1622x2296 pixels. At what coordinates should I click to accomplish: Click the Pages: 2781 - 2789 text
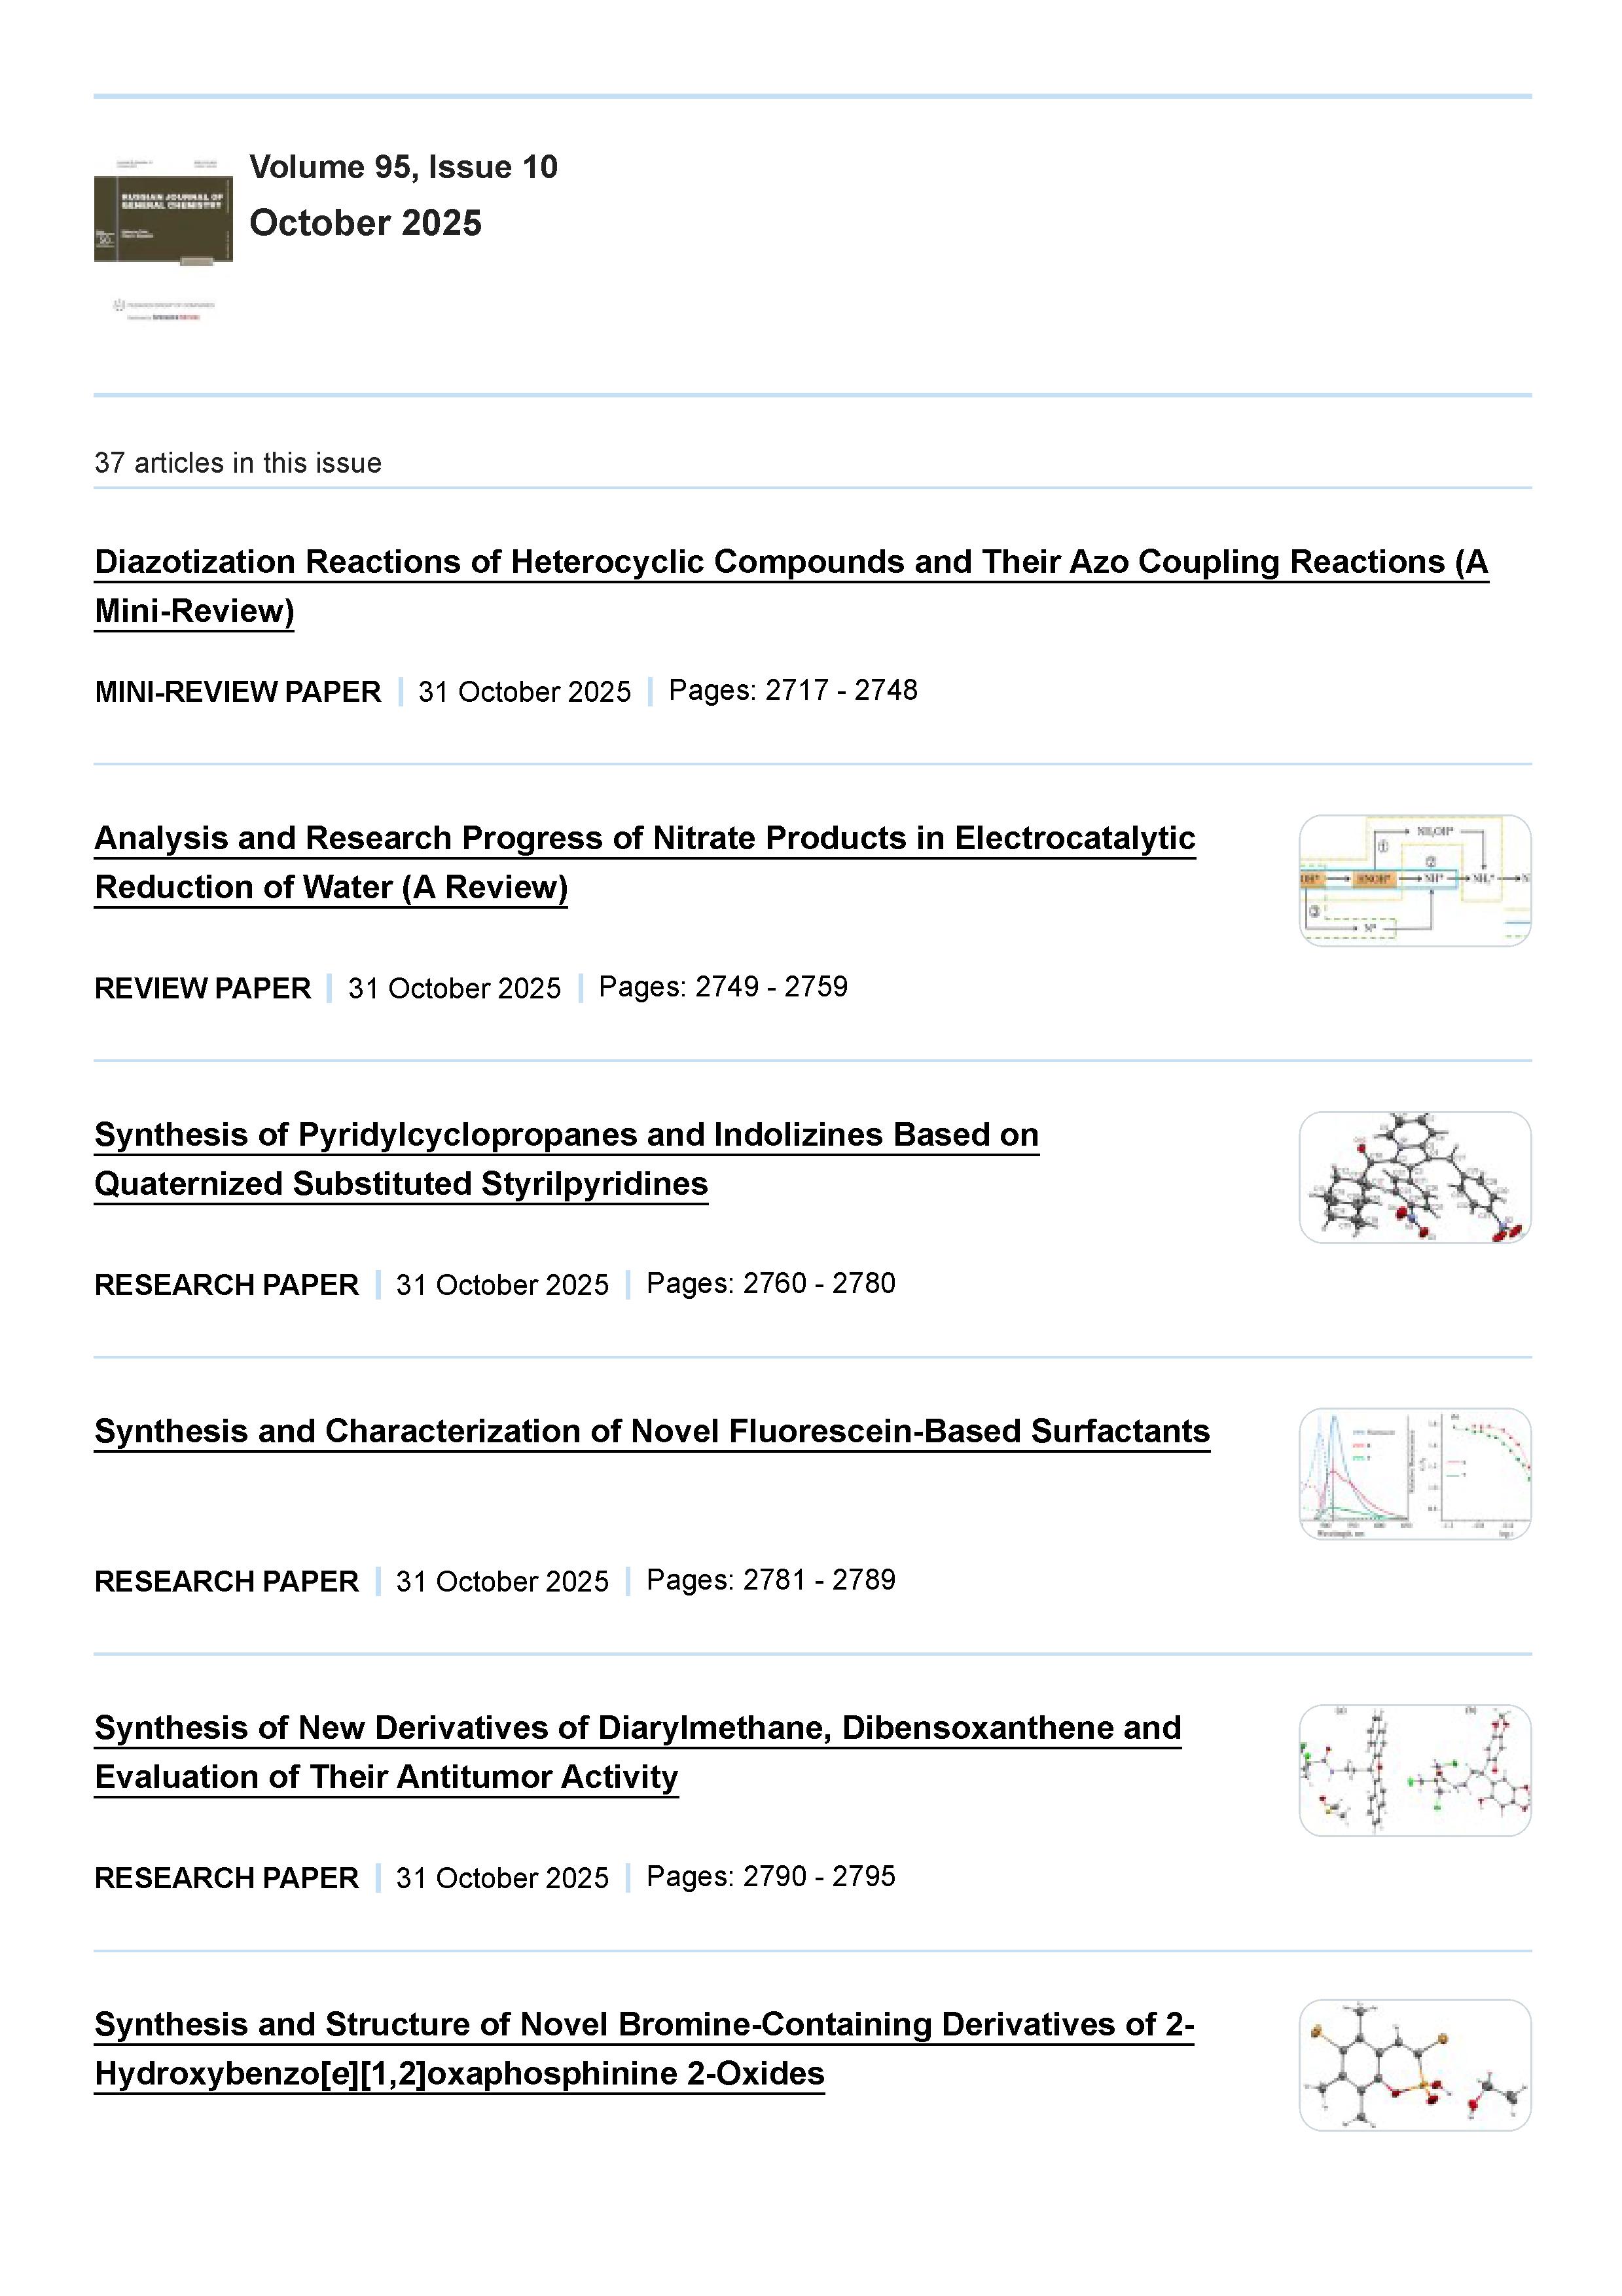(770, 1580)
